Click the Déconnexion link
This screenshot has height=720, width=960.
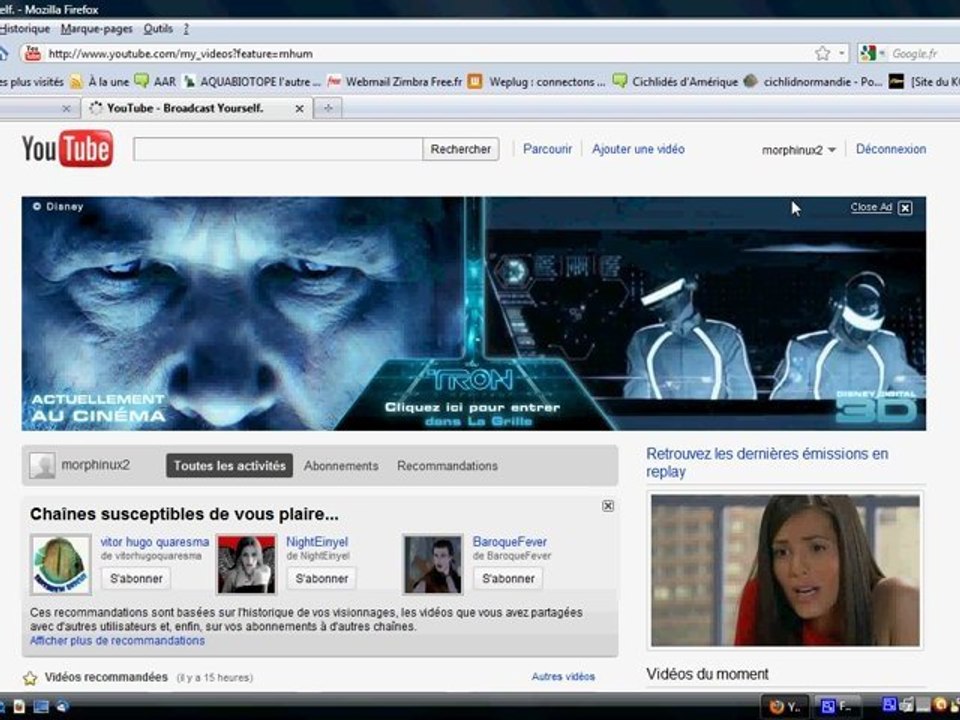pyautogui.click(x=891, y=149)
